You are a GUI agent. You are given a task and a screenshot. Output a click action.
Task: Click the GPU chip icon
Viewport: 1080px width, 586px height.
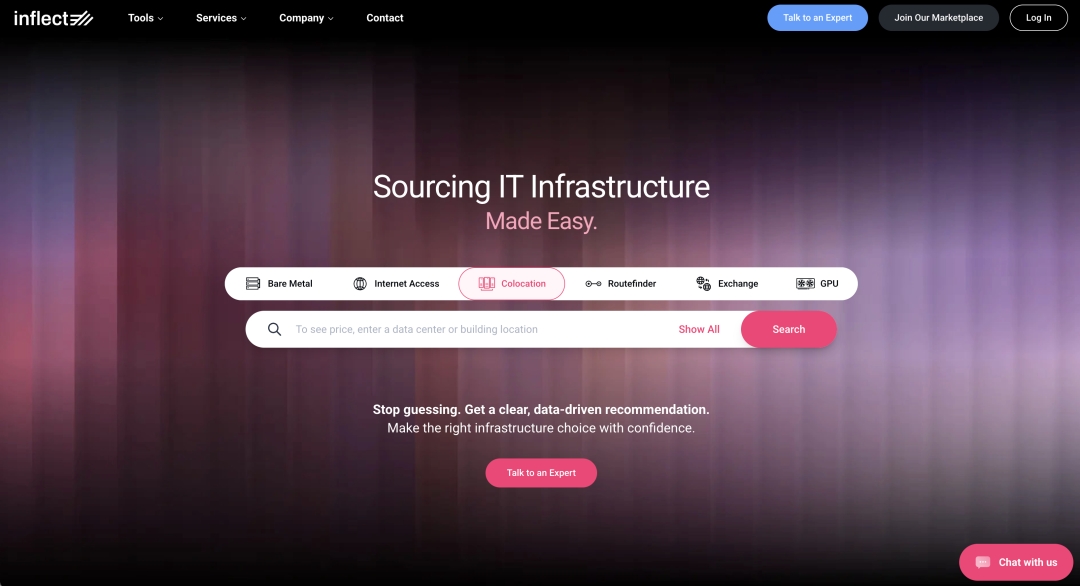(805, 284)
